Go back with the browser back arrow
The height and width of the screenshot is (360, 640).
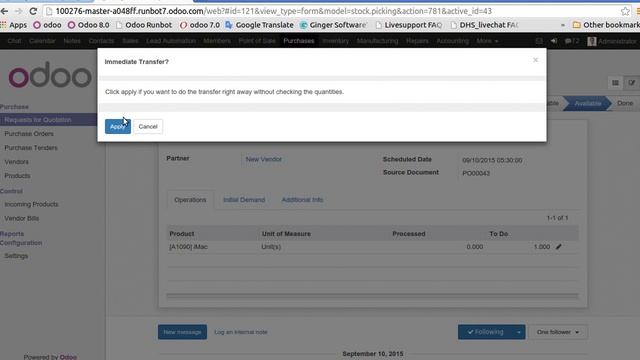(4, 11)
